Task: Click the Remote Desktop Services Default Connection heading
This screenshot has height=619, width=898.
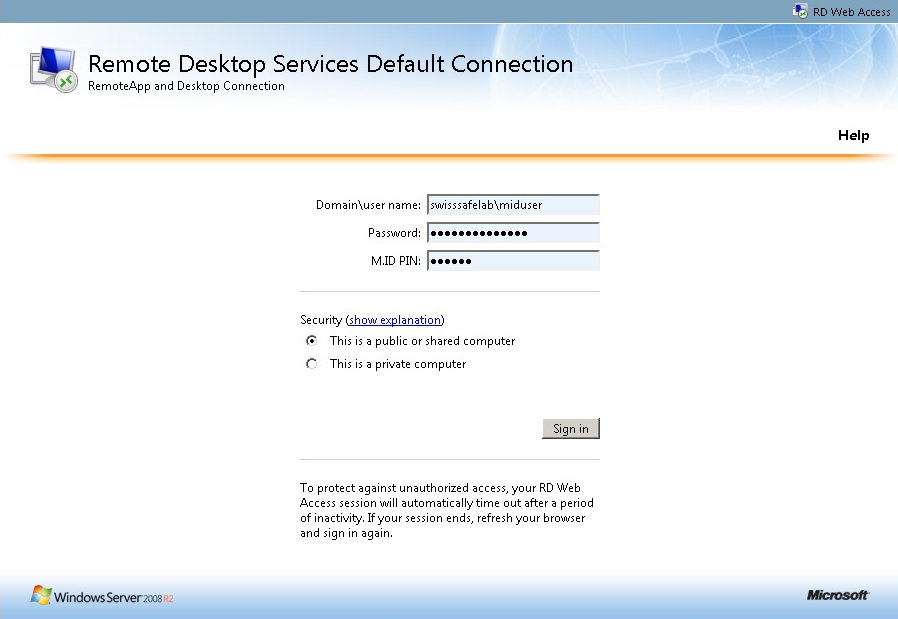Action: tap(330, 64)
